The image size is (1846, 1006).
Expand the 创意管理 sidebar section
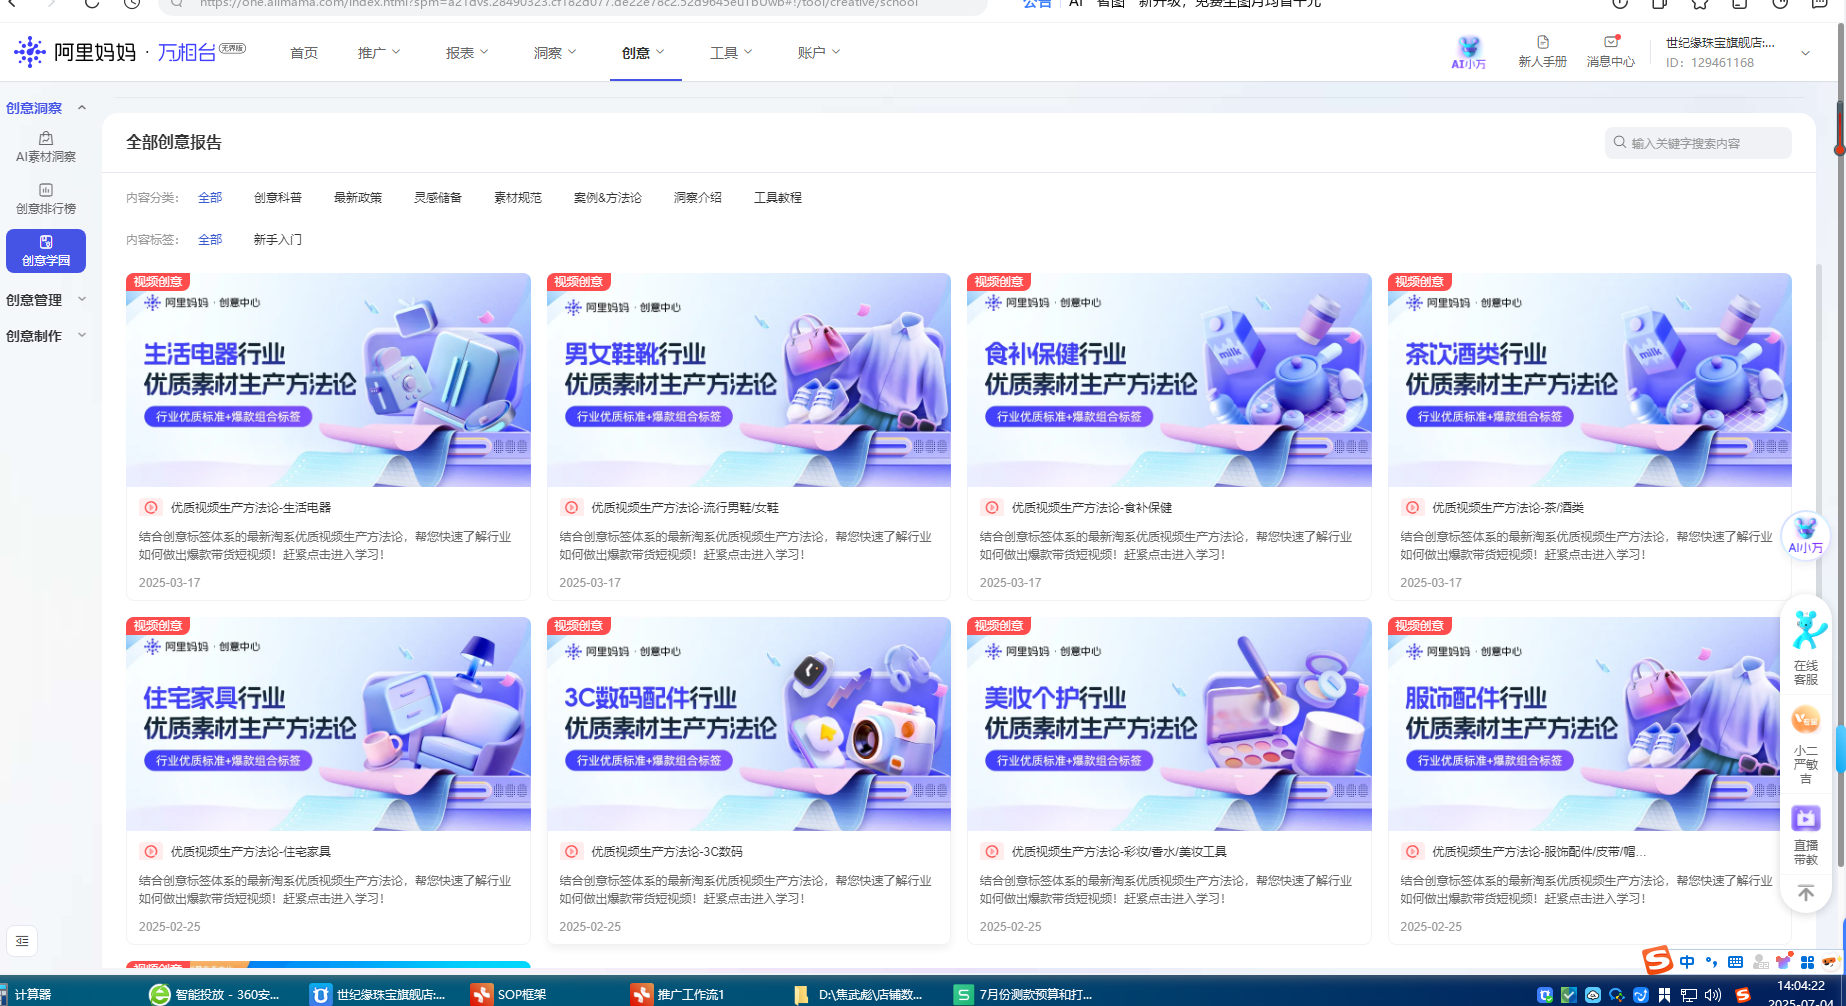point(46,300)
